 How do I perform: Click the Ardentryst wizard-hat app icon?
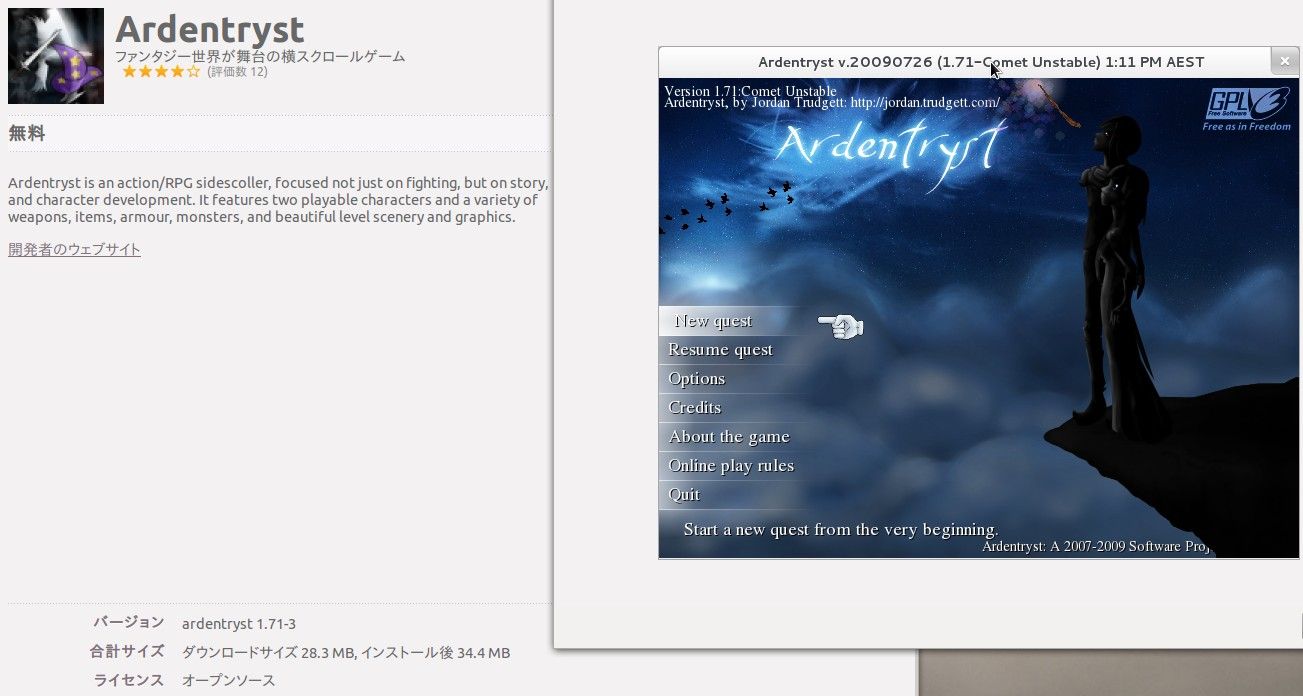point(56,56)
